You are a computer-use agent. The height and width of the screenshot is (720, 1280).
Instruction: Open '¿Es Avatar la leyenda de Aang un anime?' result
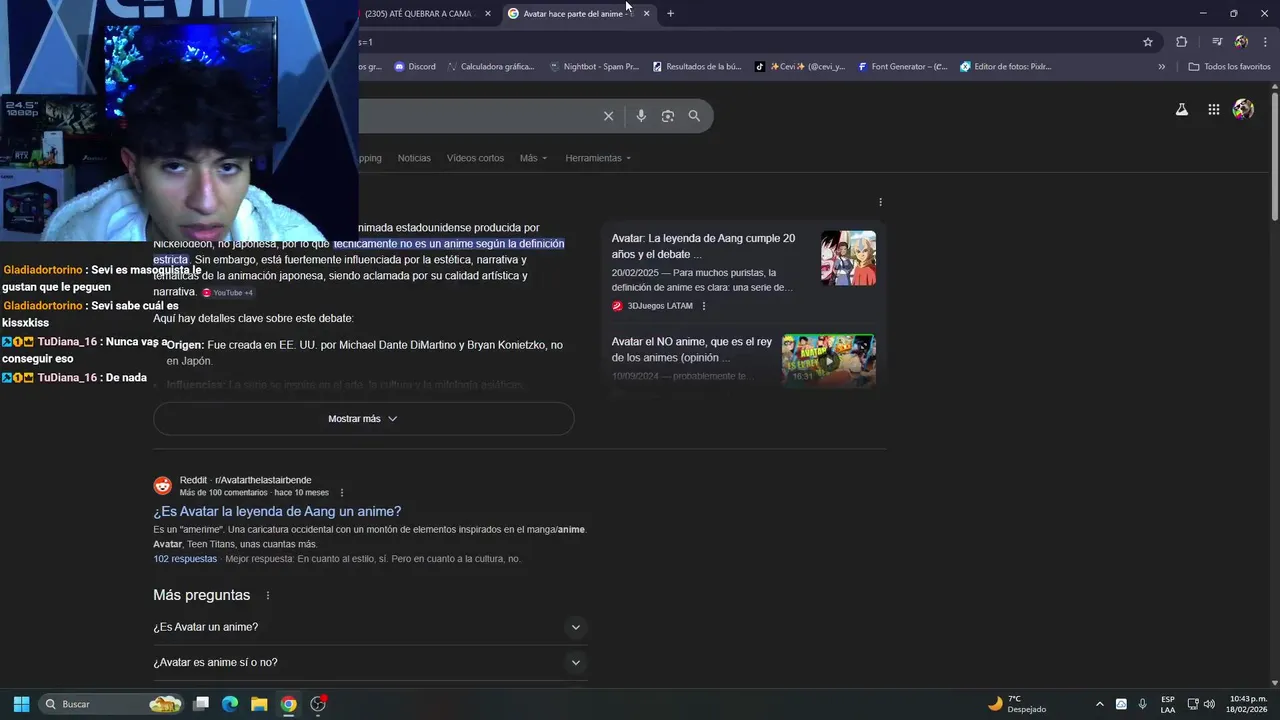(277, 511)
